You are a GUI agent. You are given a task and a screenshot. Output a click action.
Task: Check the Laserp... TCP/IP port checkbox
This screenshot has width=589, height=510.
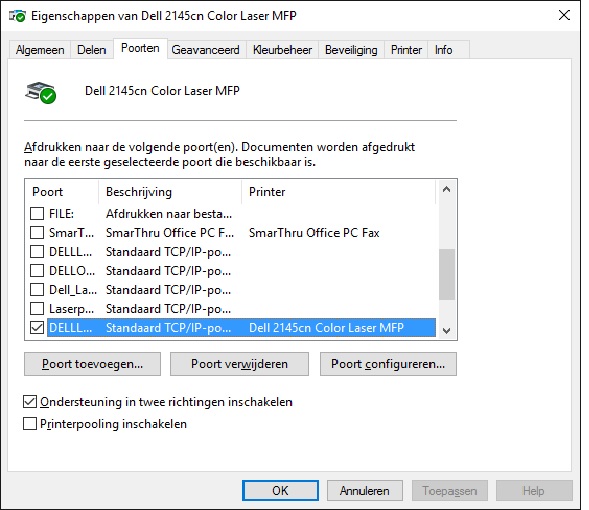pyautogui.click(x=37, y=309)
